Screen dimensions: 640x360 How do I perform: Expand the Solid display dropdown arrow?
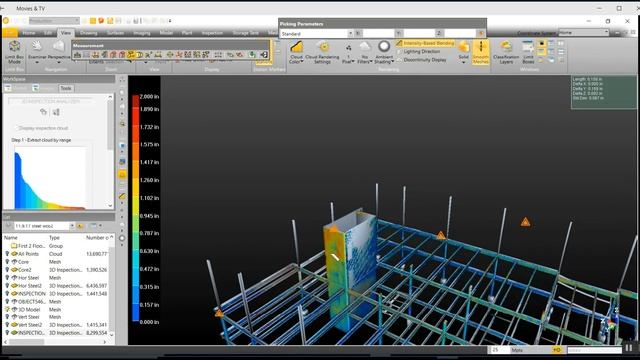[x=464, y=62]
